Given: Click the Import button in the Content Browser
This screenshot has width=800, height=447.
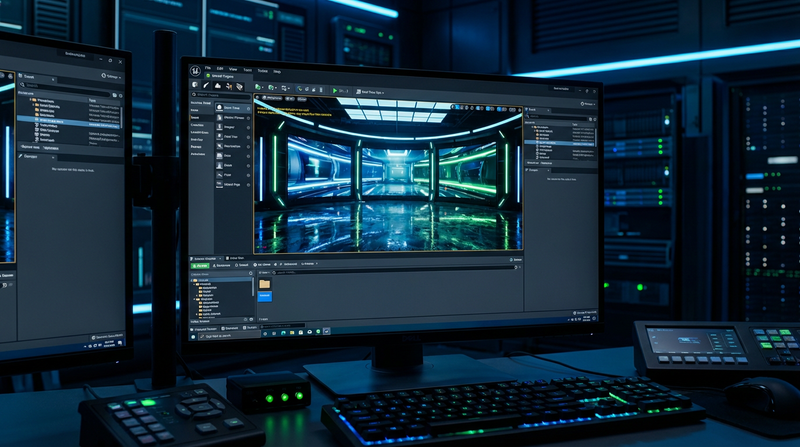Looking at the screenshot, I should tap(221, 265).
